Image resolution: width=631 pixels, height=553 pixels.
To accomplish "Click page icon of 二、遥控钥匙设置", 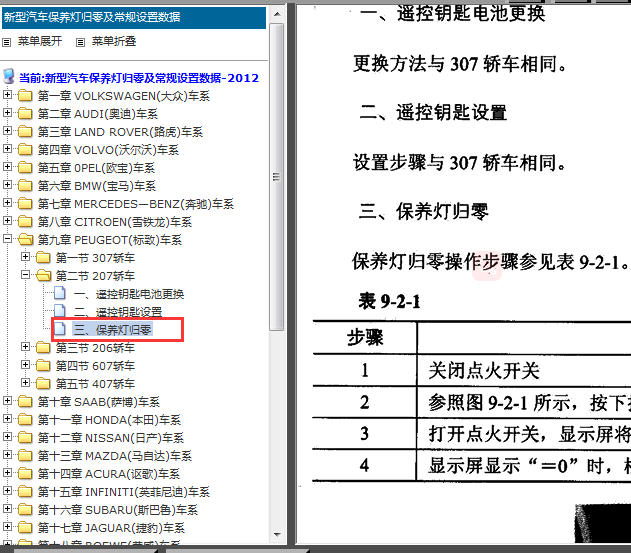I will click(60, 311).
